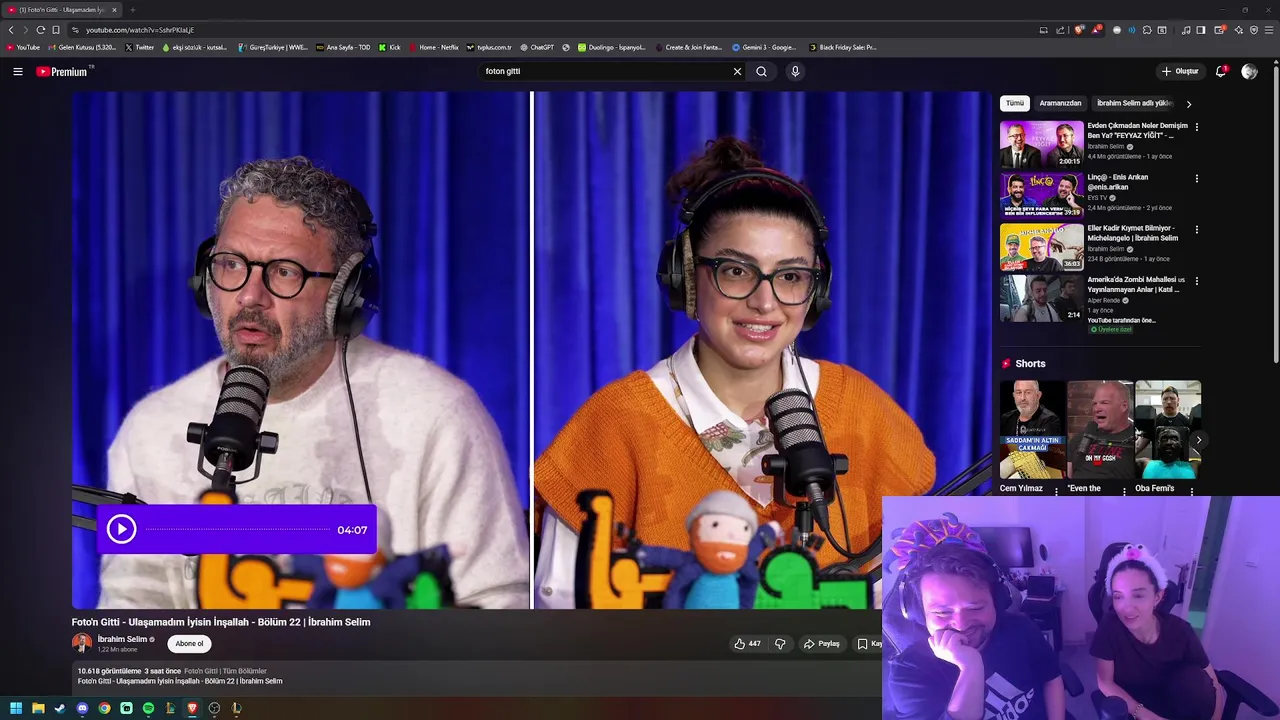The width and height of the screenshot is (1280, 720).
Task: Click the bookmark page icon
Action: [56, 30]
